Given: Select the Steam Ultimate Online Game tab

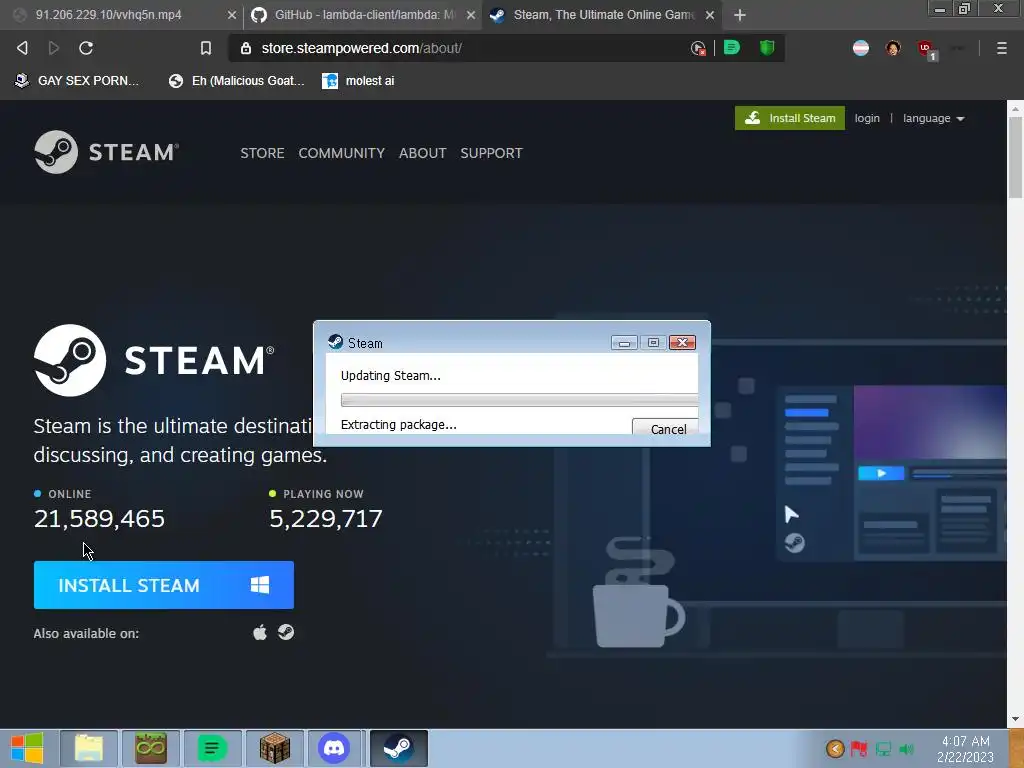Looking at the screenshot, I should pos(601,15).
